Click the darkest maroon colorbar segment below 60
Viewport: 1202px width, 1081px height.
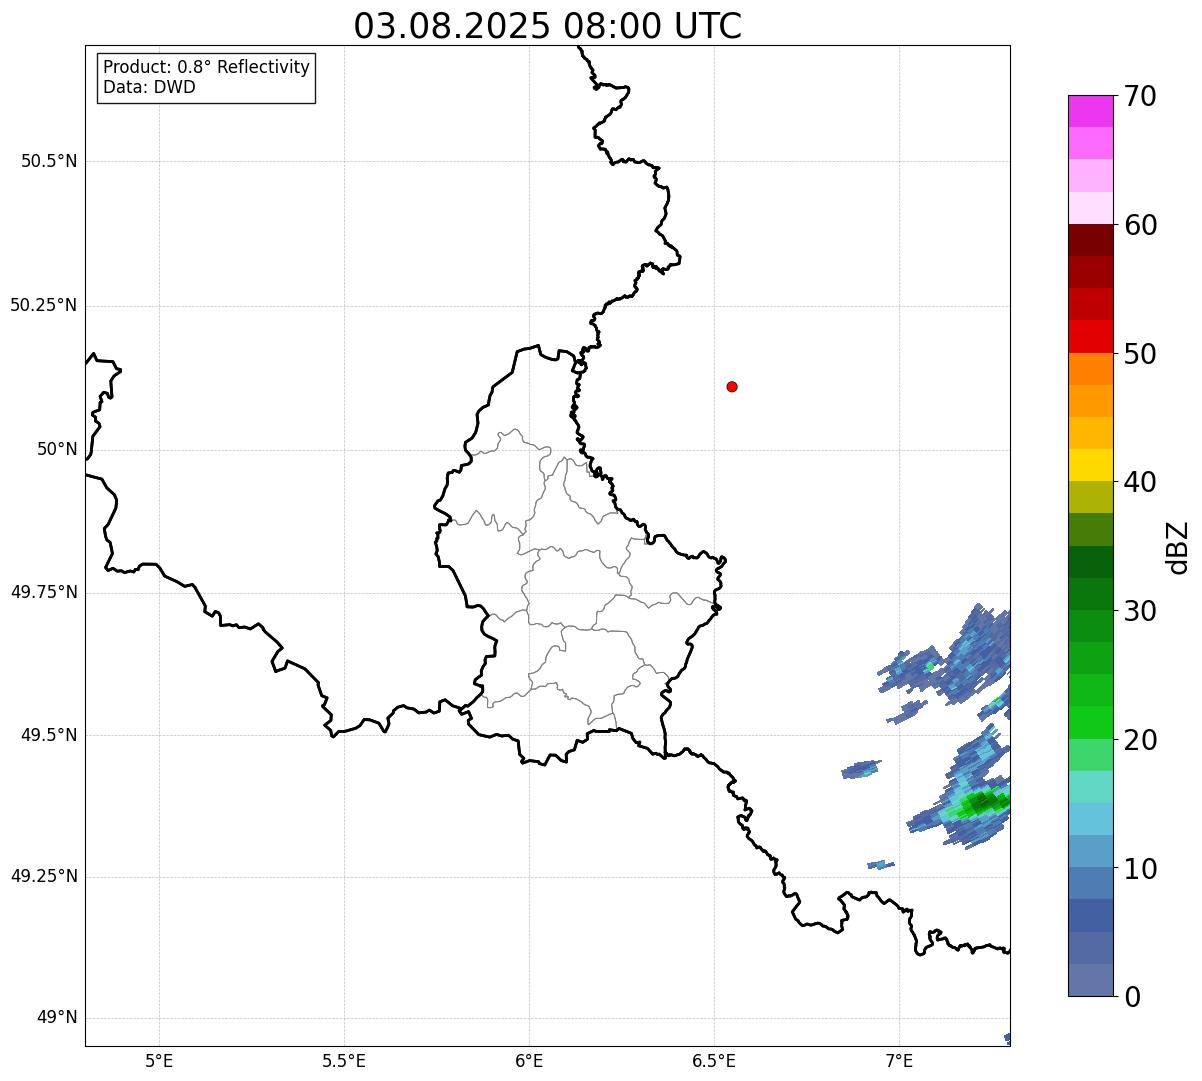point(1091,240)
